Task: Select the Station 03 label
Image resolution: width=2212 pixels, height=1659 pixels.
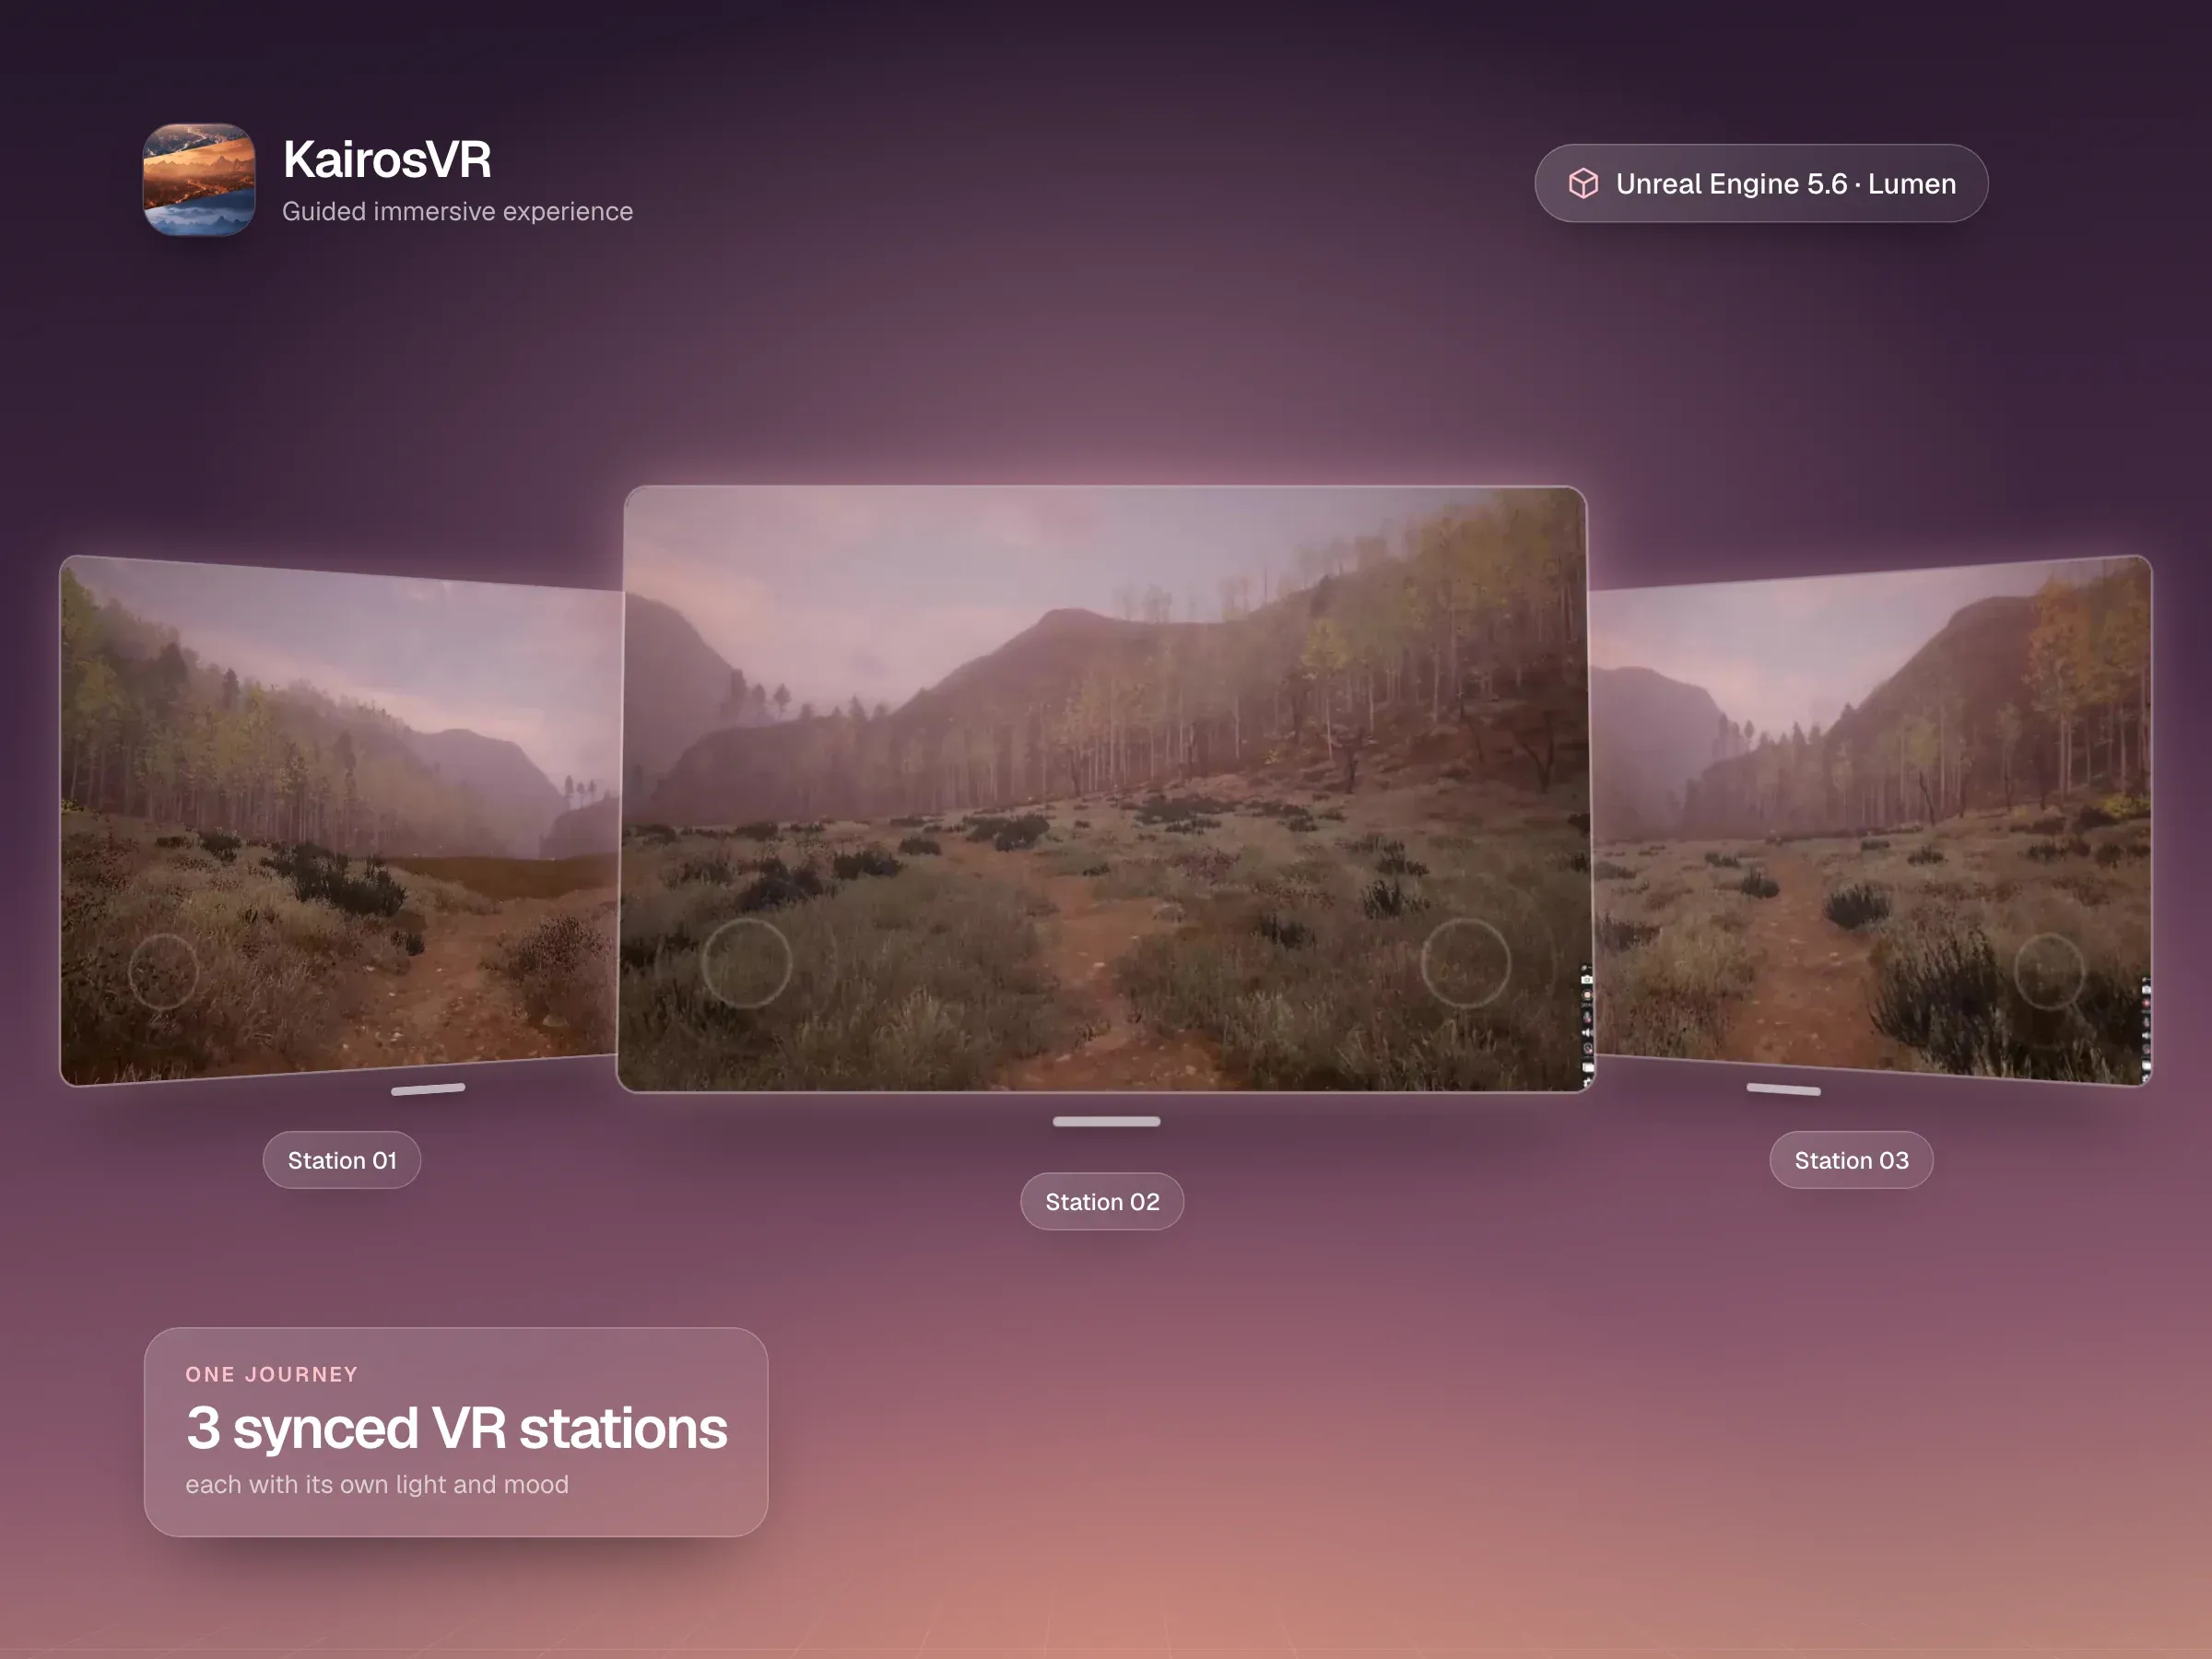Action: (x=1851, y=1160)
